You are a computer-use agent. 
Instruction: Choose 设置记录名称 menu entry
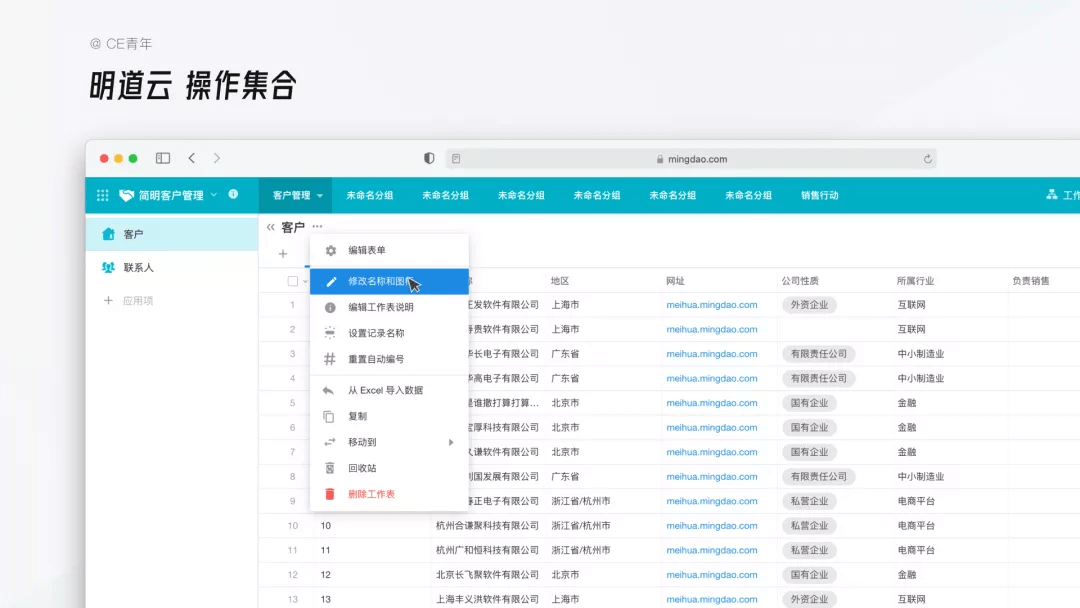[389, 333]
